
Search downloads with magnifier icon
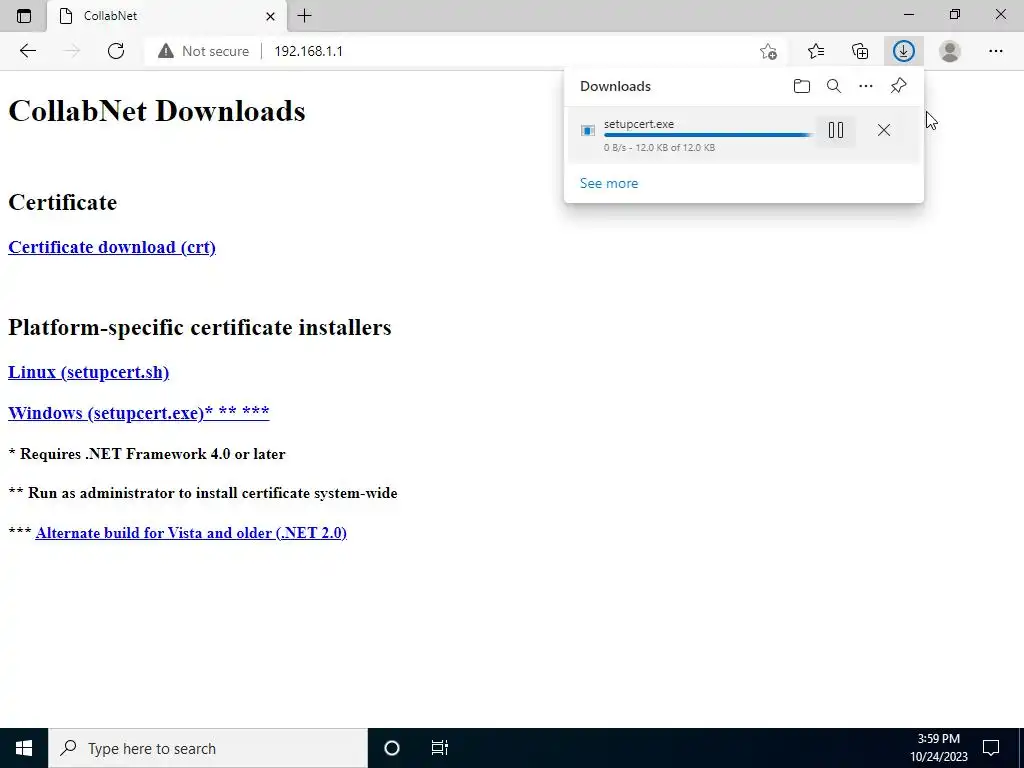click(833, 86)
